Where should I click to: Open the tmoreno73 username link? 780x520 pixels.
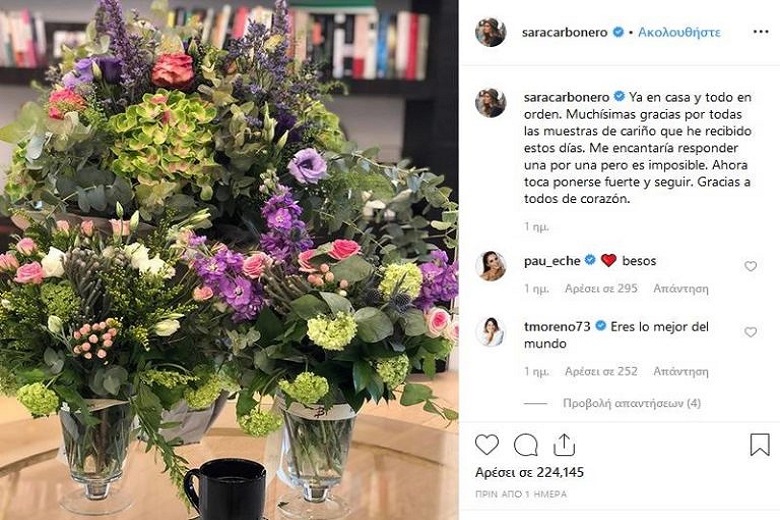(x=557, y=326)
